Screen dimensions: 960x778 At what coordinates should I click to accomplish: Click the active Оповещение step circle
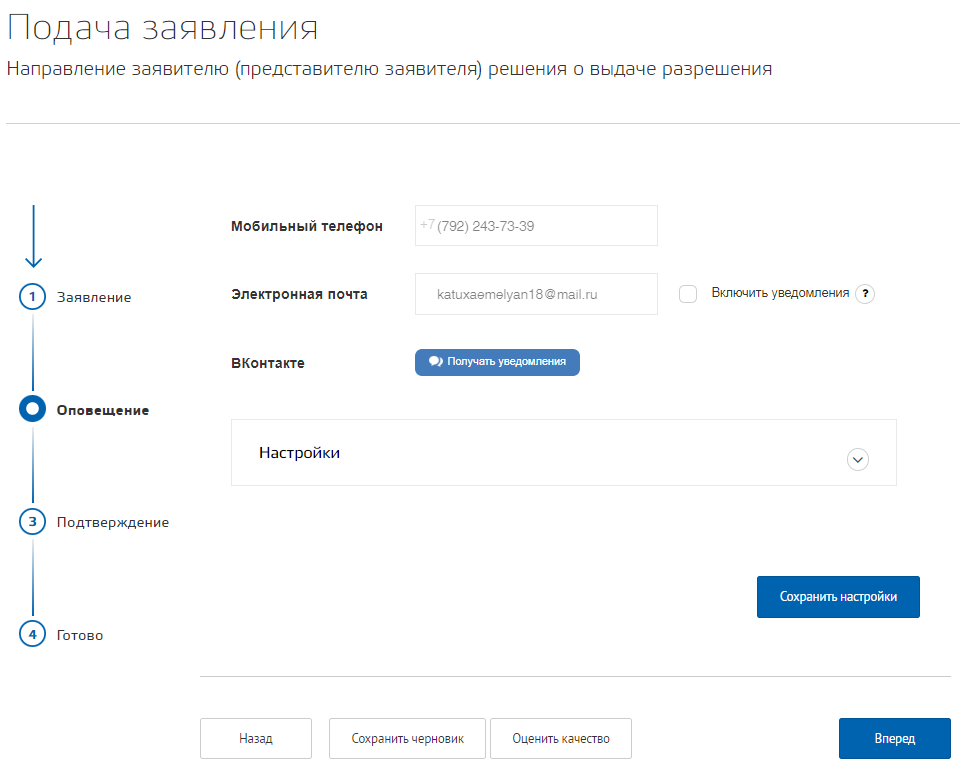coord(33,409)
